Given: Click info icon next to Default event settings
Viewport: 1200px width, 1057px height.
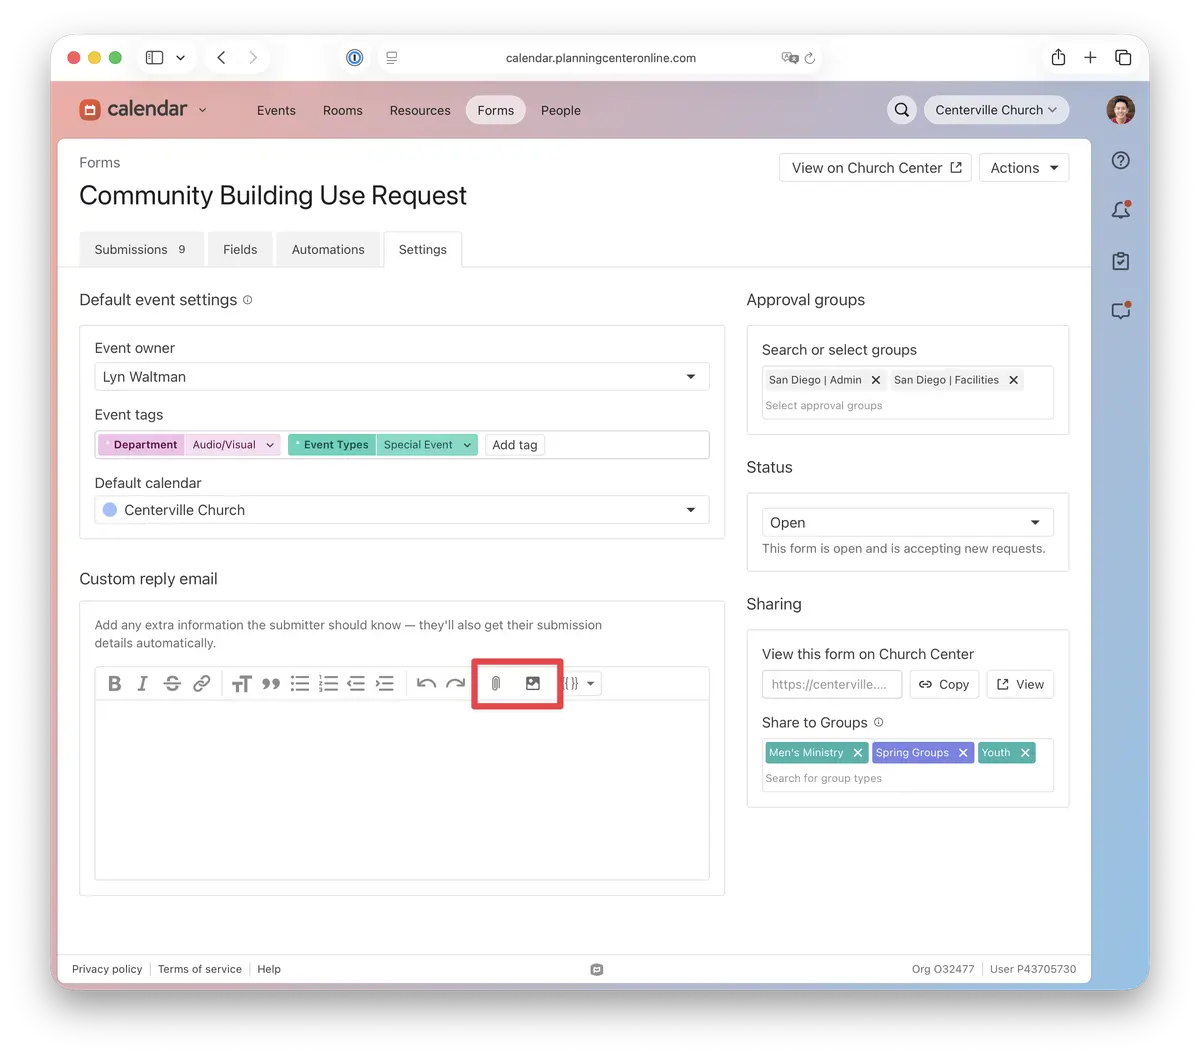Looking at the screenshot, I should point(248,300).
